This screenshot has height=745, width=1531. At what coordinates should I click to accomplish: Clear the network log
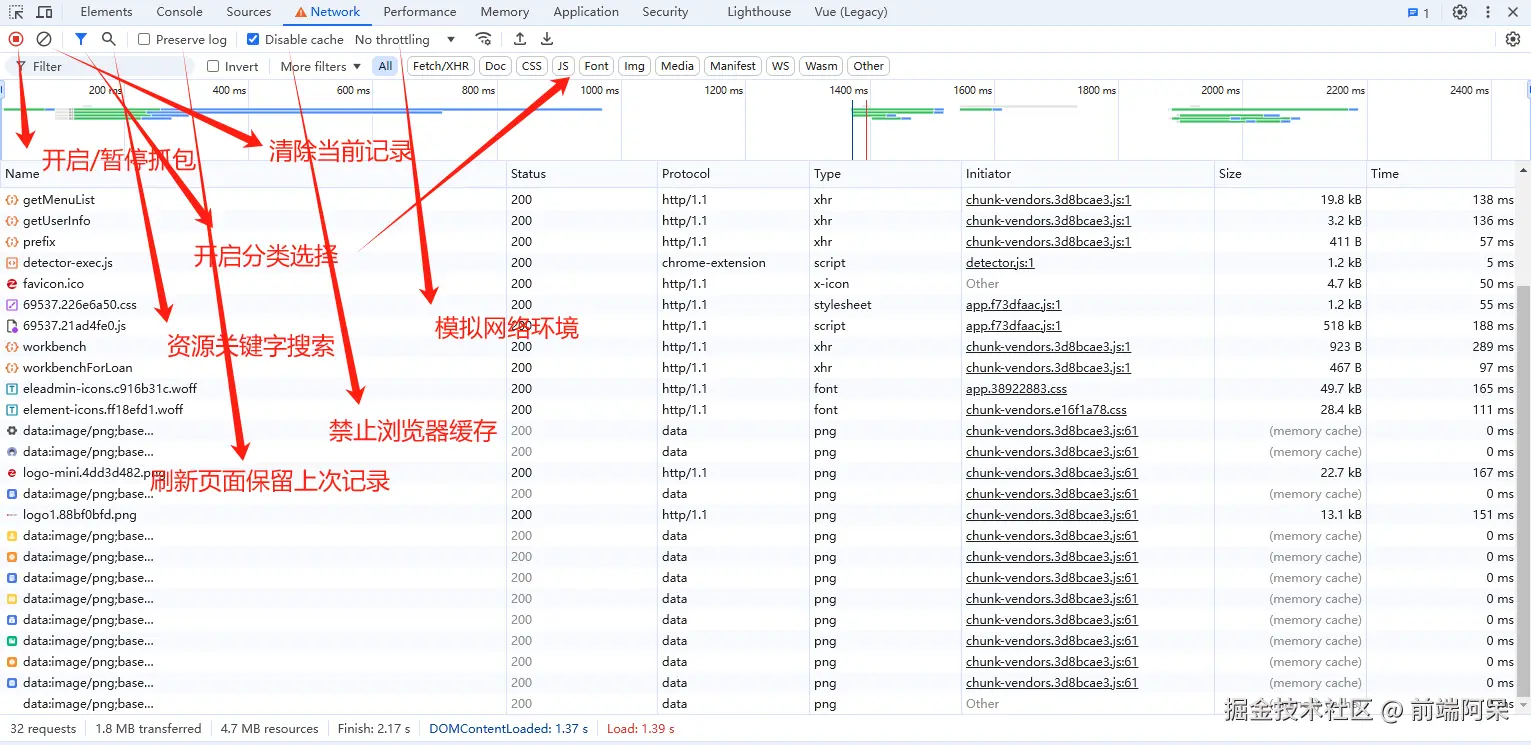pos(44,39)
